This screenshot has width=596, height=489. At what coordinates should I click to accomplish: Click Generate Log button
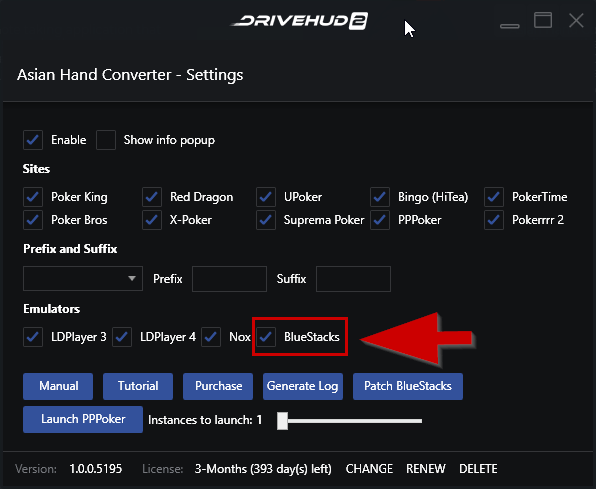[303, 386]
